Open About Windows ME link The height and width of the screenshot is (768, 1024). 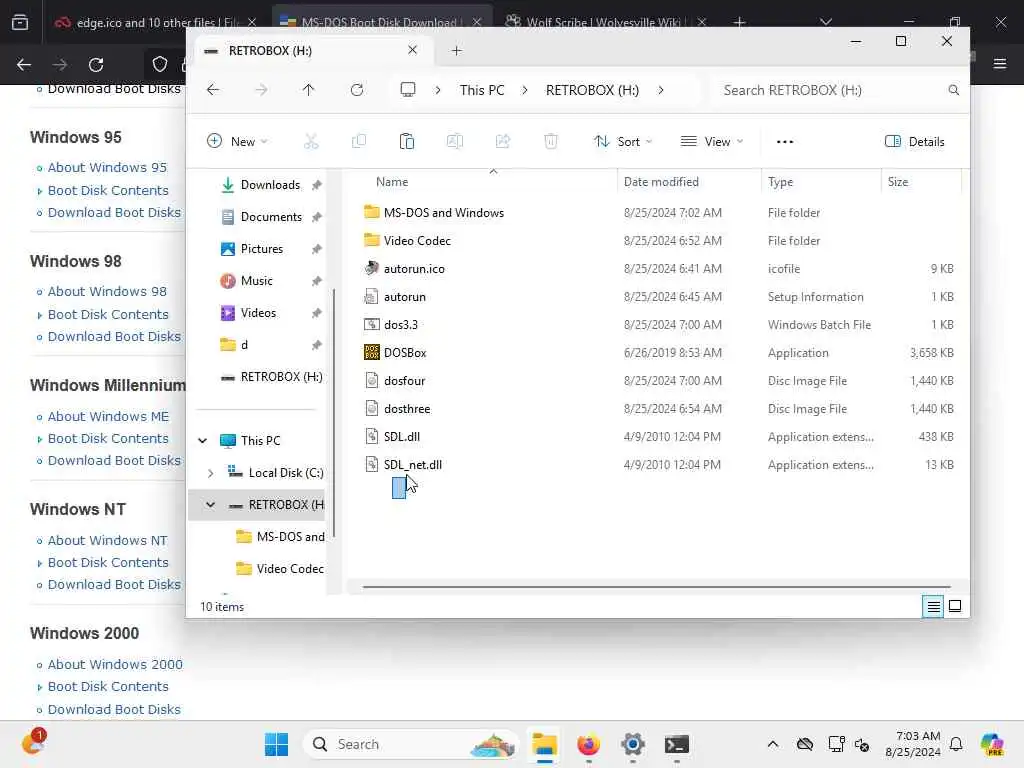click(108, 417)
